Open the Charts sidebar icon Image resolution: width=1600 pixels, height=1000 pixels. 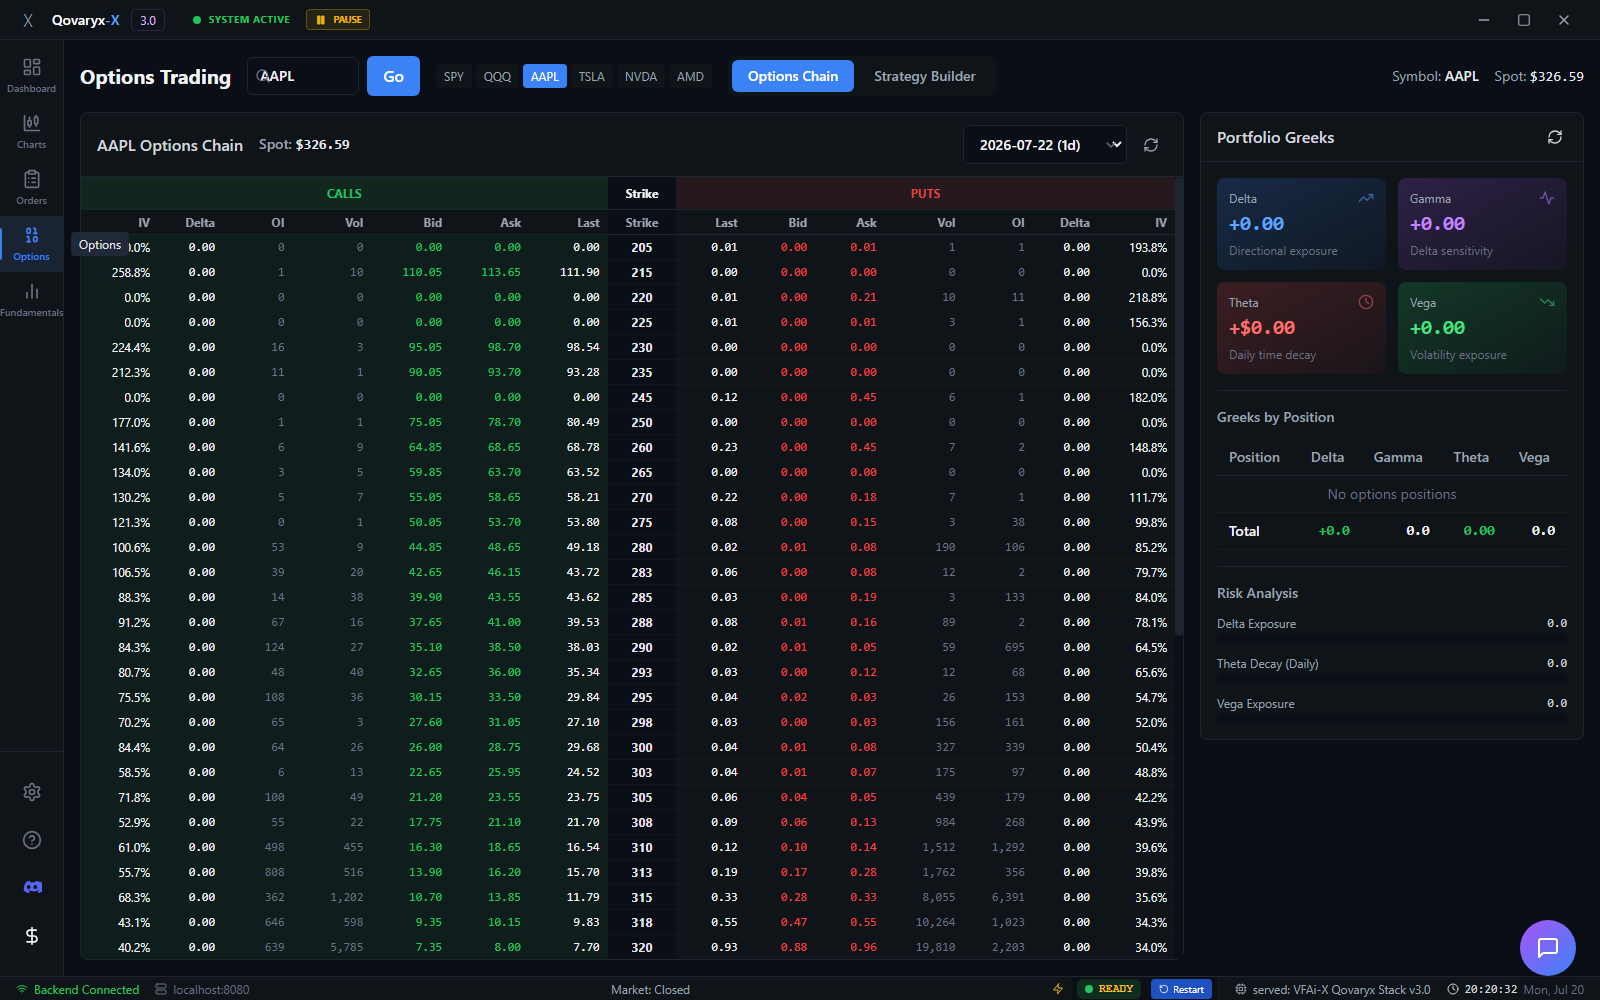coord(31,131)
